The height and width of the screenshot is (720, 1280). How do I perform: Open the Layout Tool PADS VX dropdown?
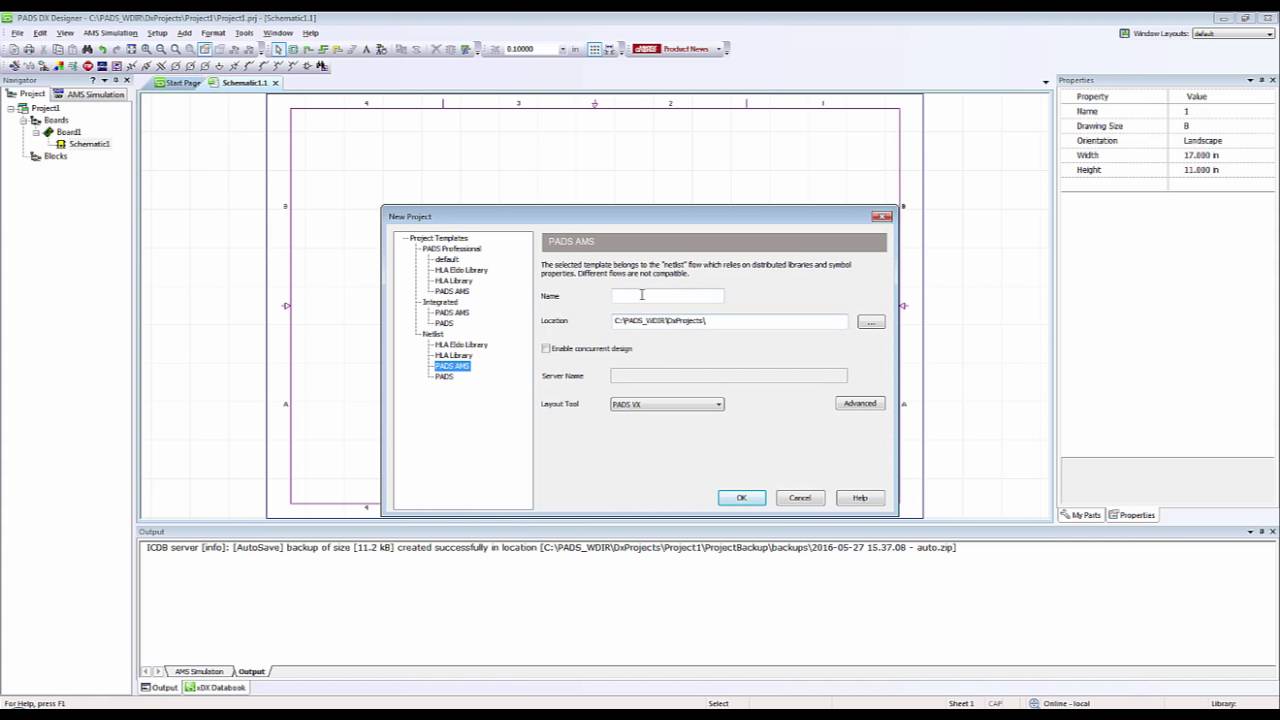pyautogui.click(x=718, y=404)
